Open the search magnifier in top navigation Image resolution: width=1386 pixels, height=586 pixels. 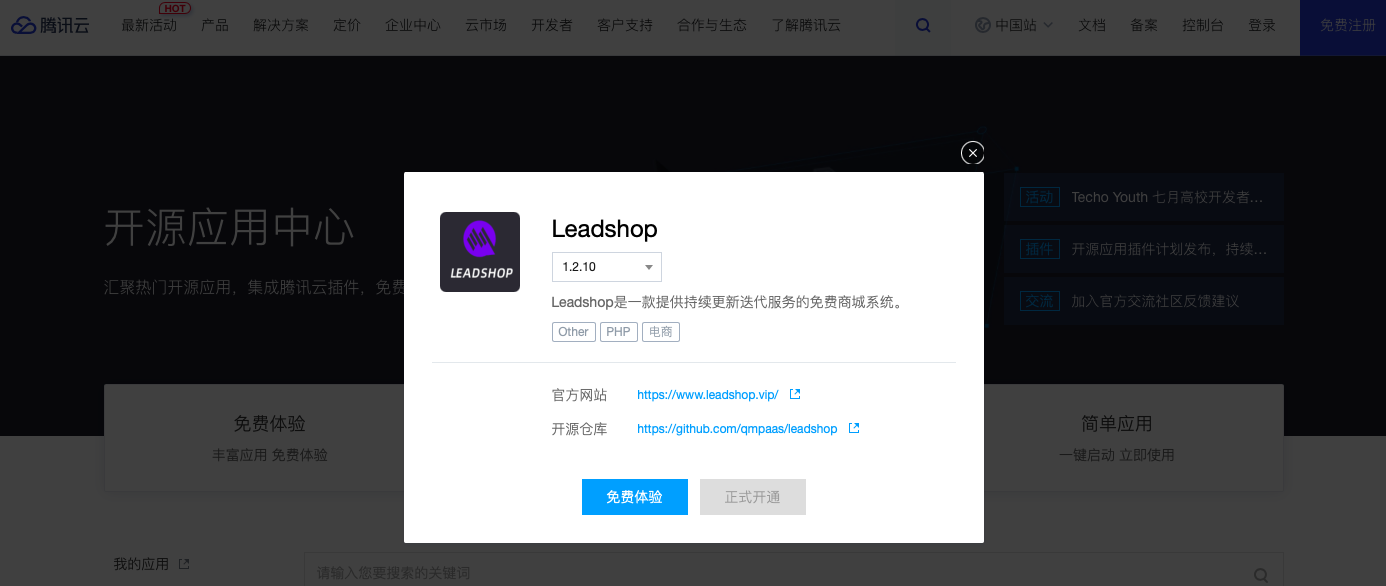tap(923, 26)
